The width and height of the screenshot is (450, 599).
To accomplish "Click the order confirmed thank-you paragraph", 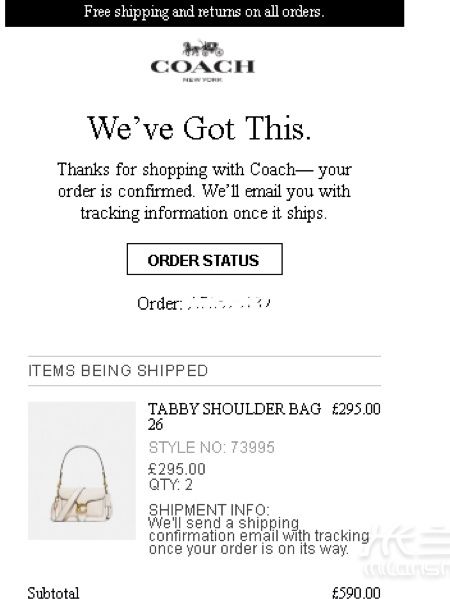I will click(204, 191).
